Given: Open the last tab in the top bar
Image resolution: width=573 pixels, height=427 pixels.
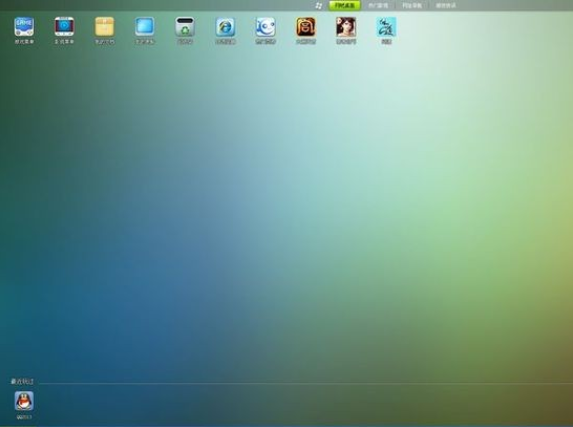Looking at the screenshot, I should tap(445, 5).
